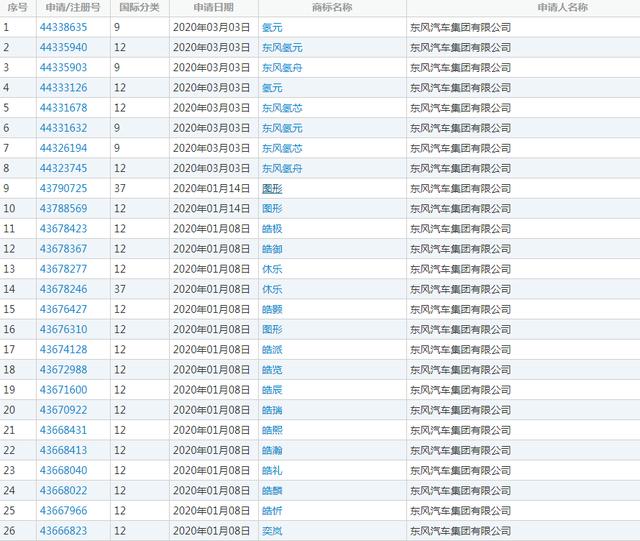Open trademark 氢元 in row 4

tap(272, 88)
